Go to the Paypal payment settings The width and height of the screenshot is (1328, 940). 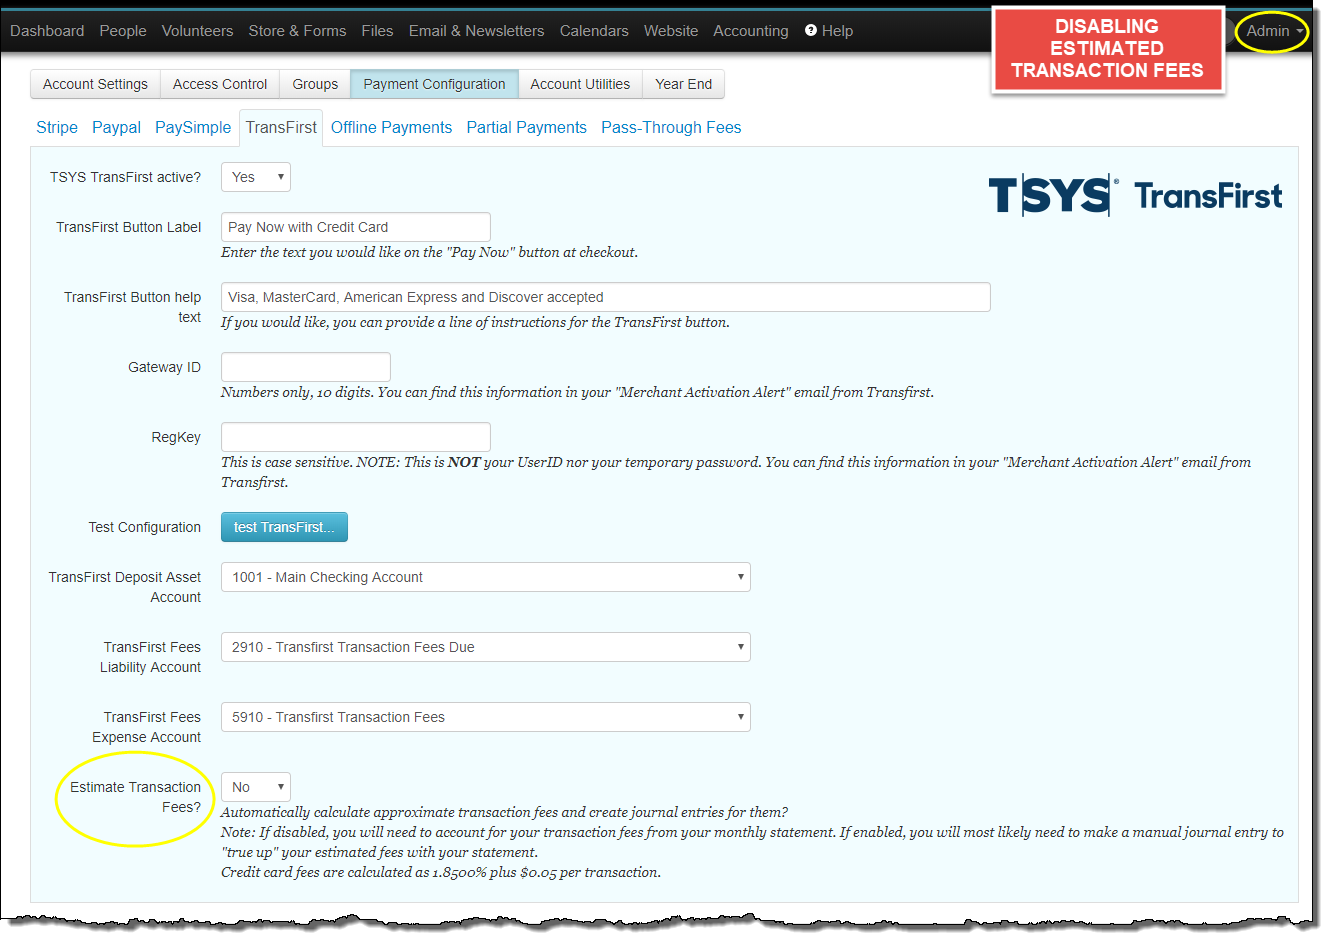[116, 127]
